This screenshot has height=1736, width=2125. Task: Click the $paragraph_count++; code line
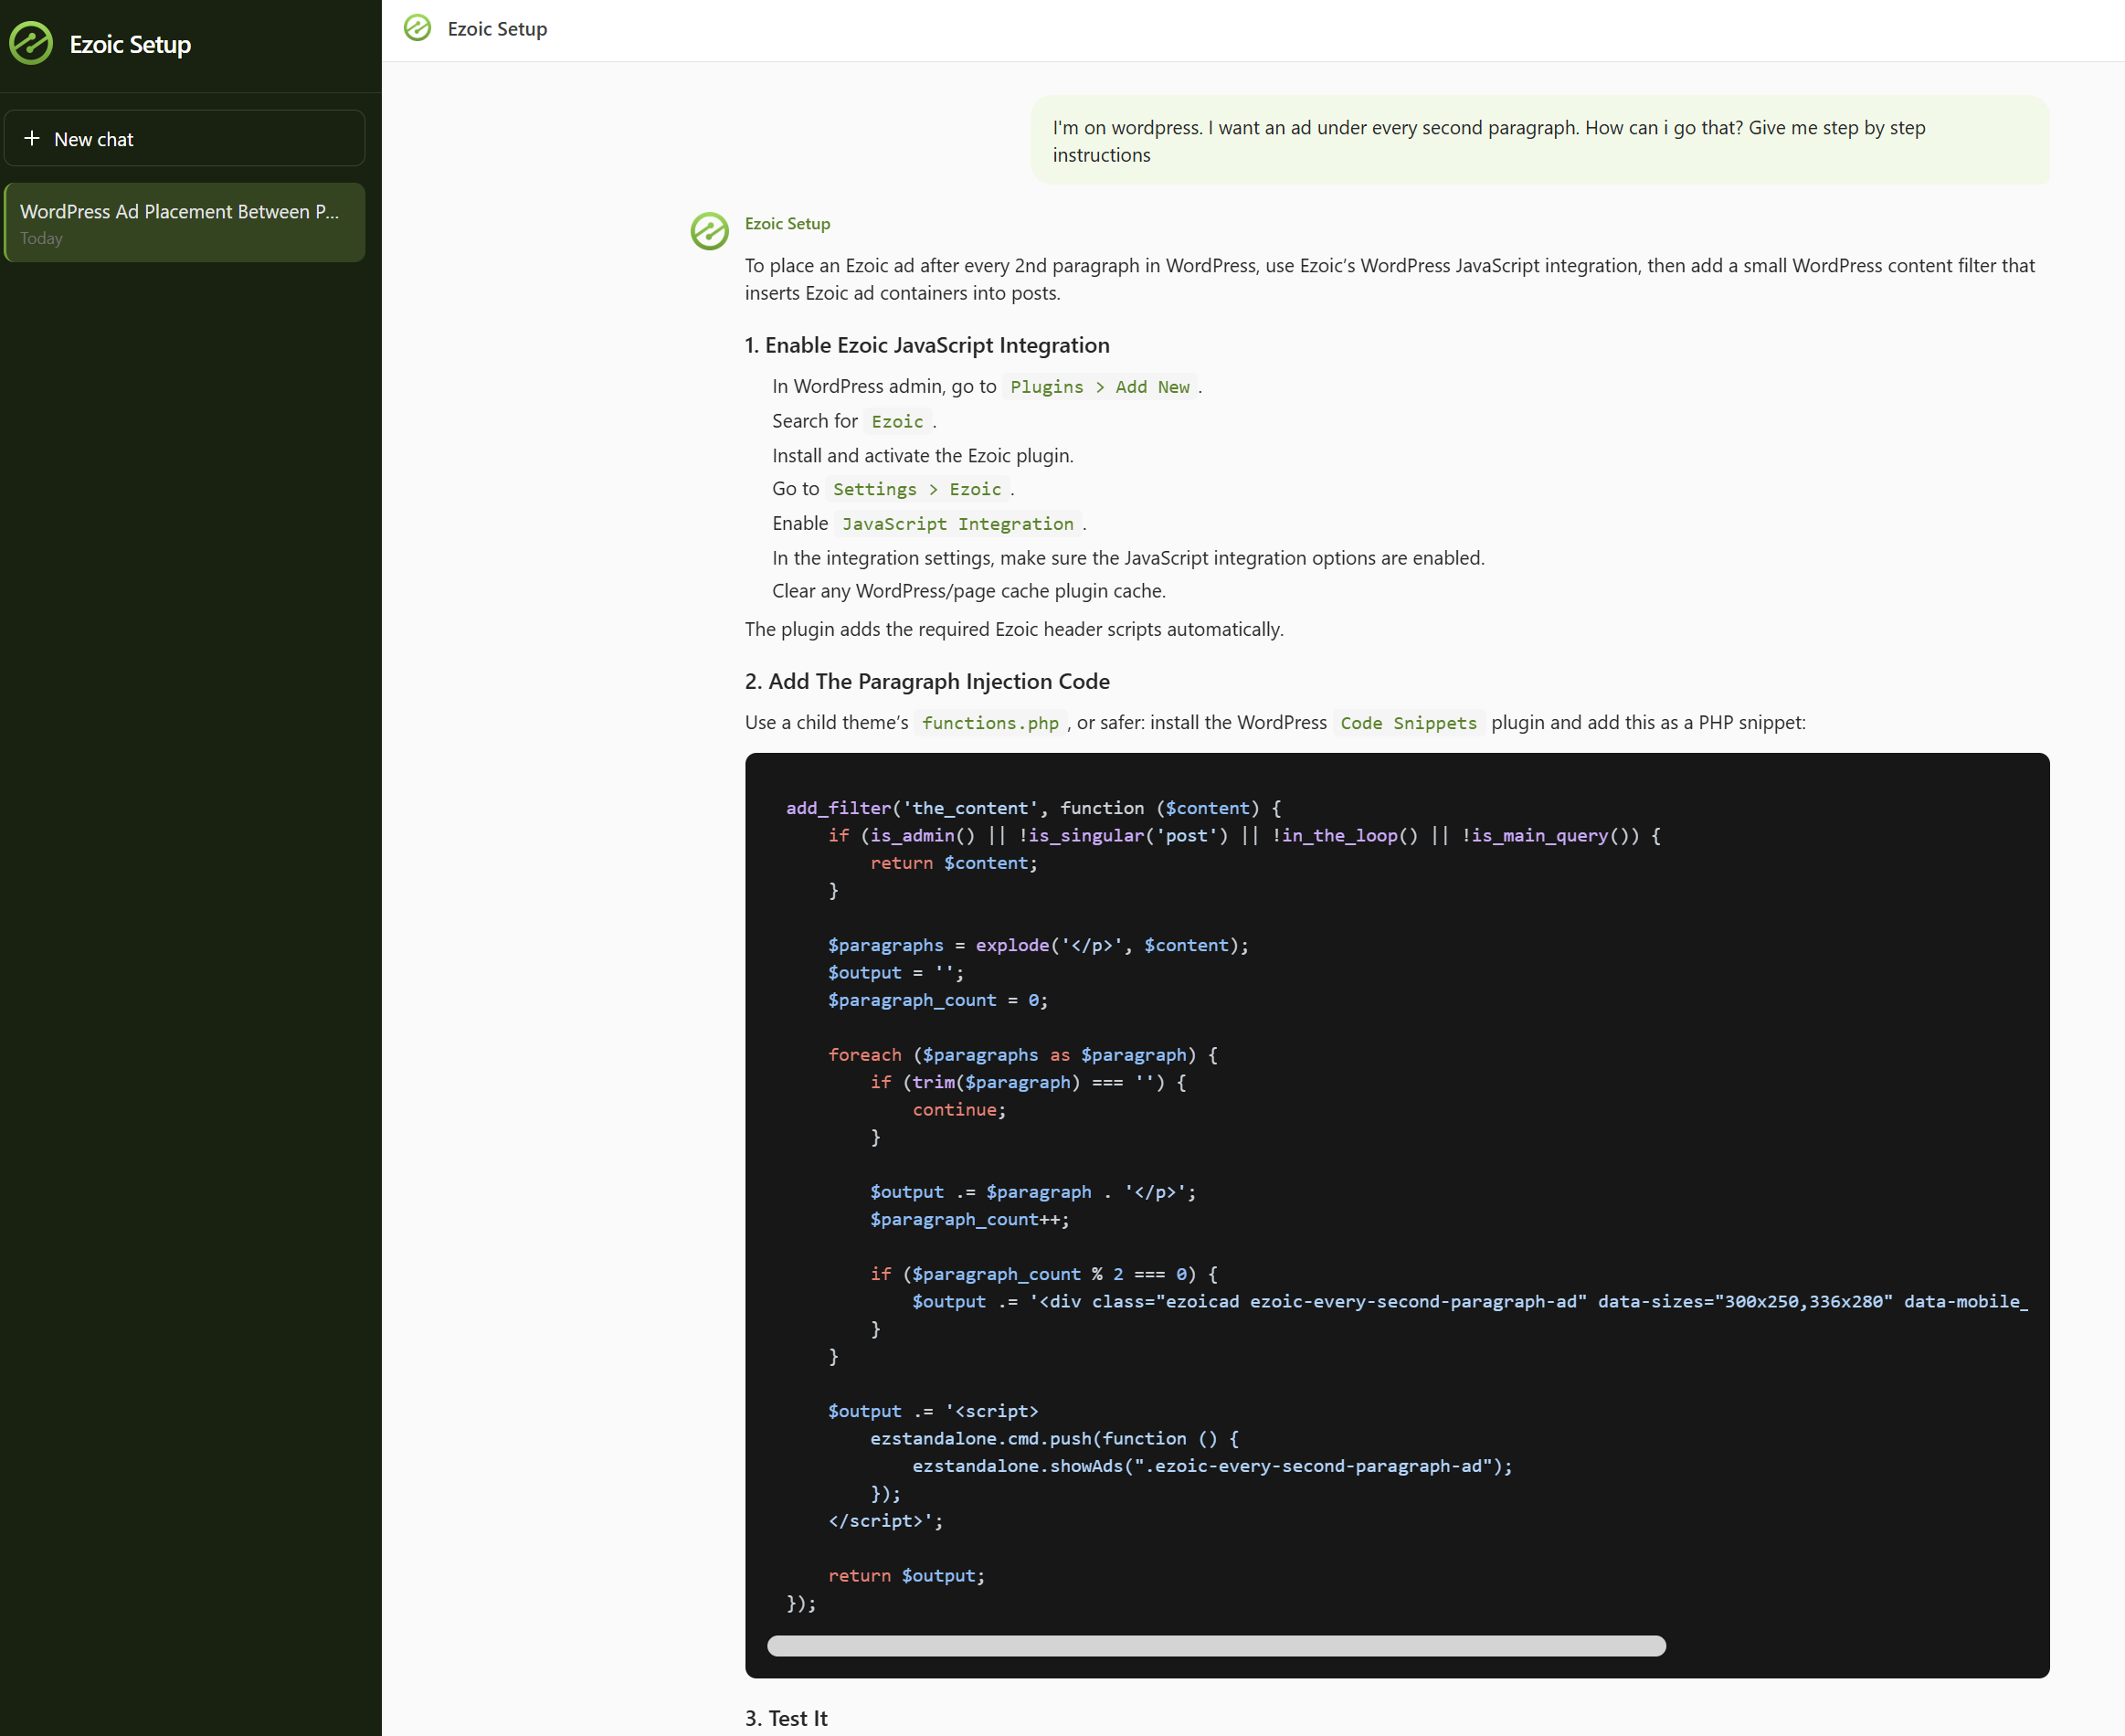coord(969,1219)
